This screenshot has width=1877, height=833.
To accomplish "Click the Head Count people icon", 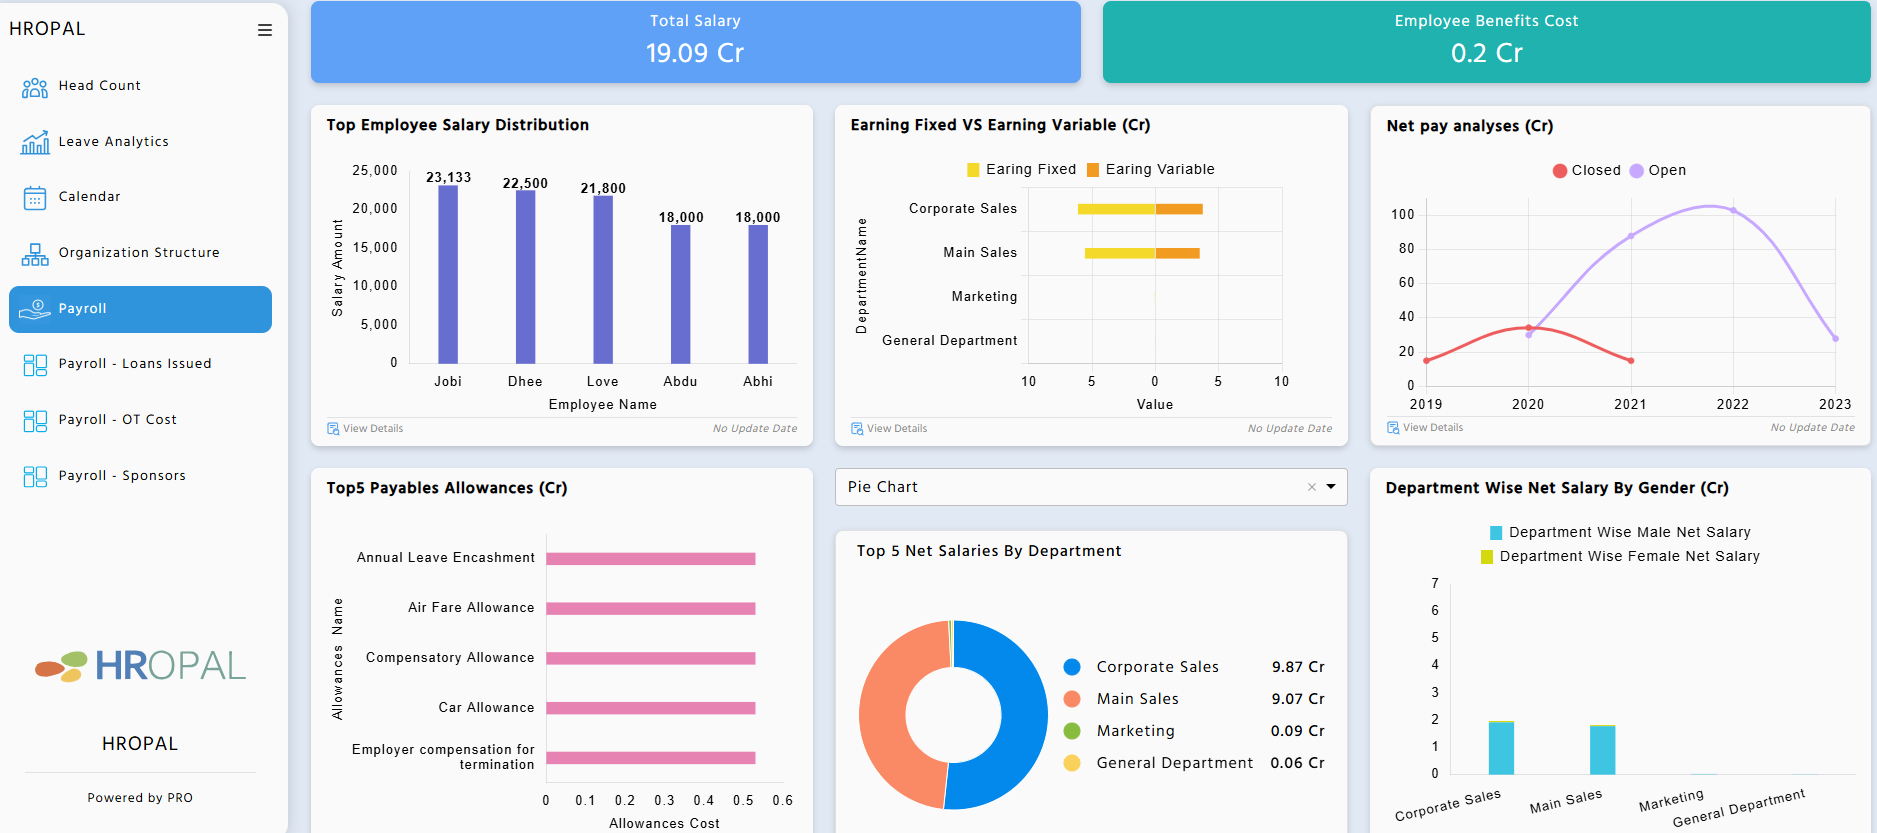I will (x=35, y=87).
